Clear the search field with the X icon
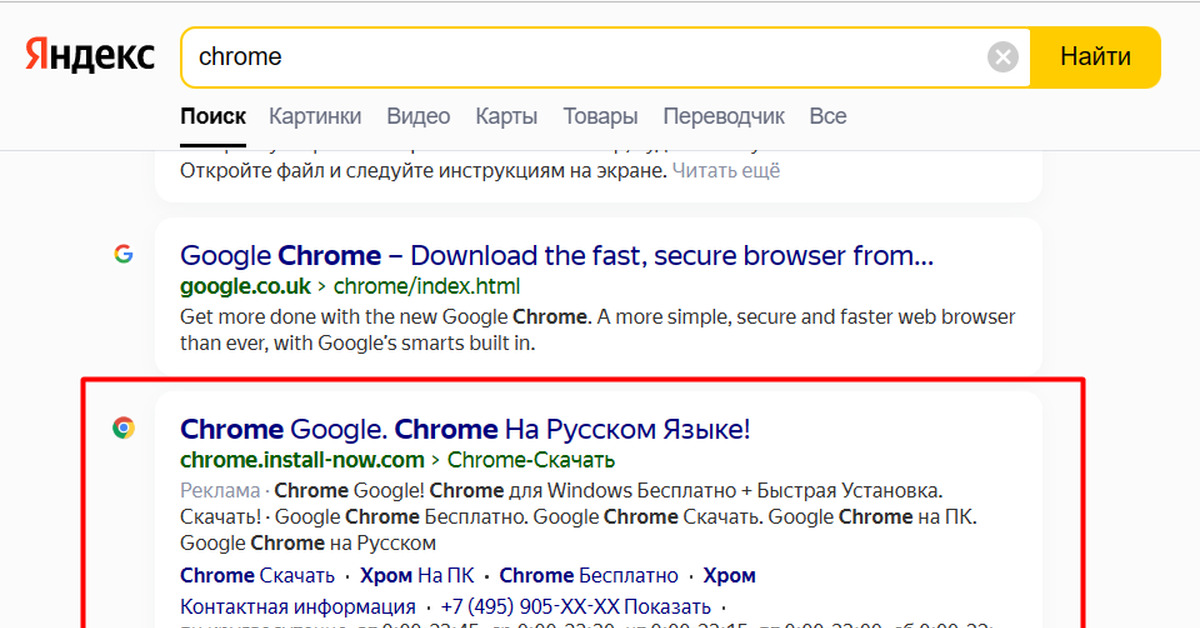Image resolution: width=1200 pixels, height=628 pixels. pyautogui.click(x=1002, y=57)
